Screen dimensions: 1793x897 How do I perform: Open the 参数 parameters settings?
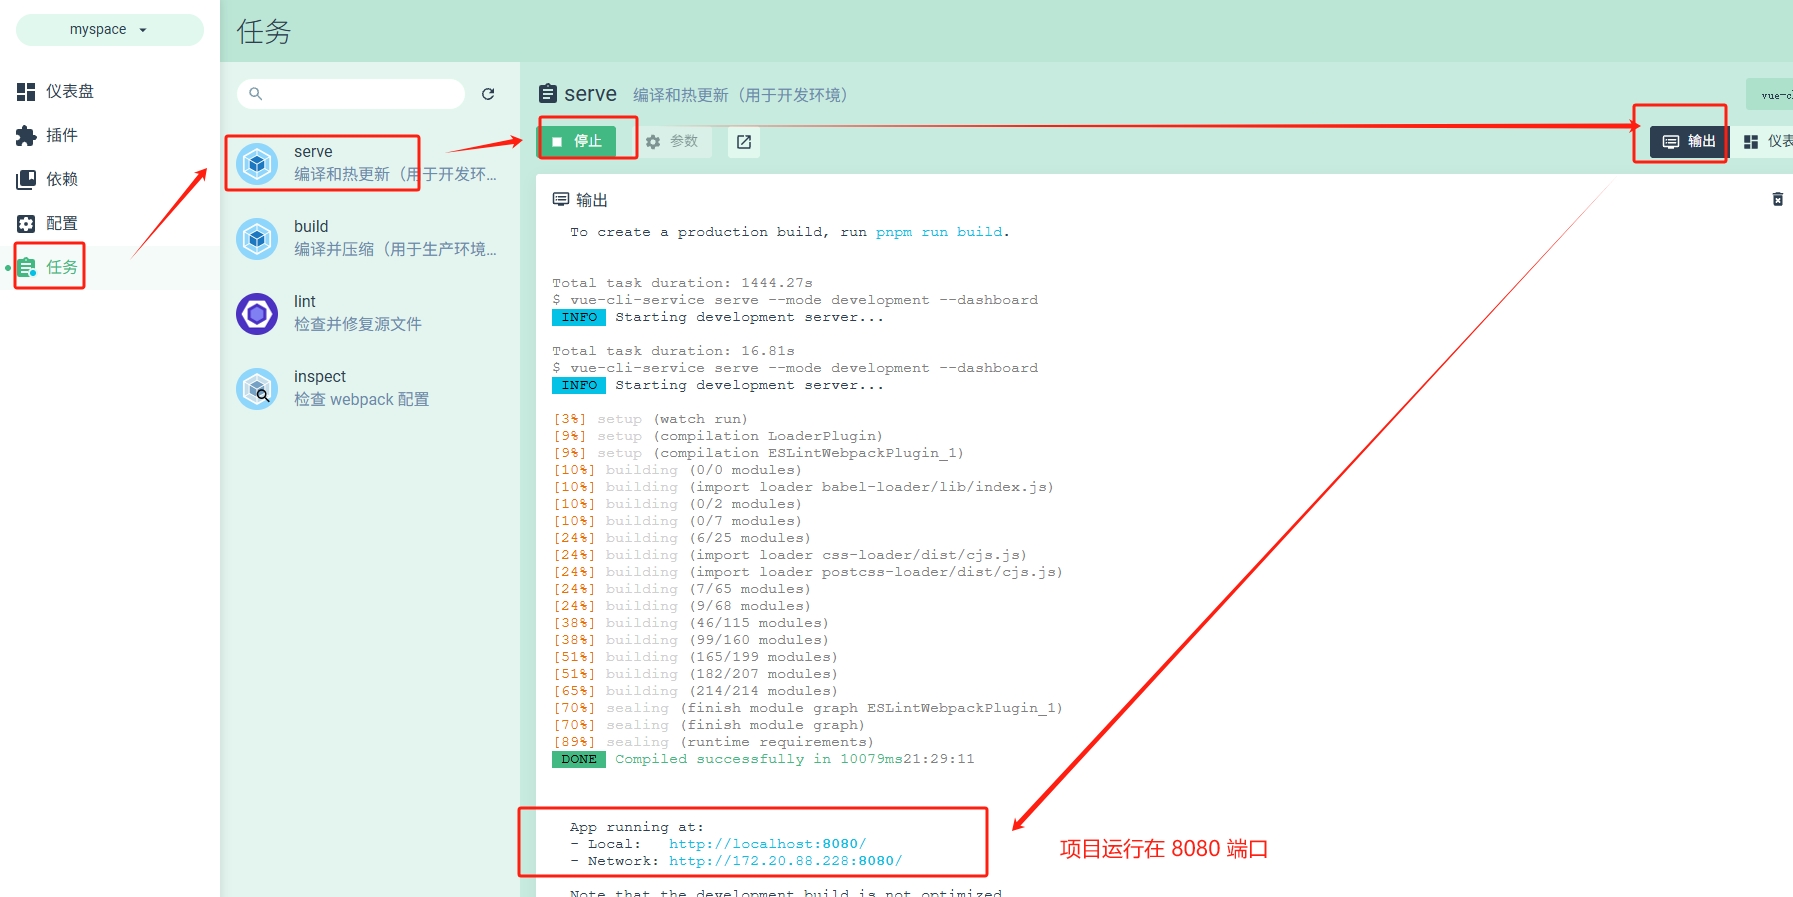click(673, 142)
